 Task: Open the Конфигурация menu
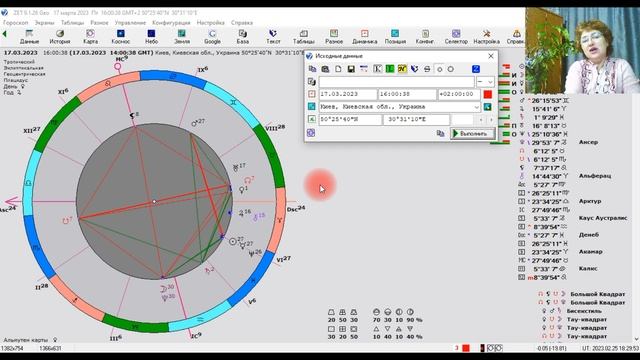pos(171,23)
